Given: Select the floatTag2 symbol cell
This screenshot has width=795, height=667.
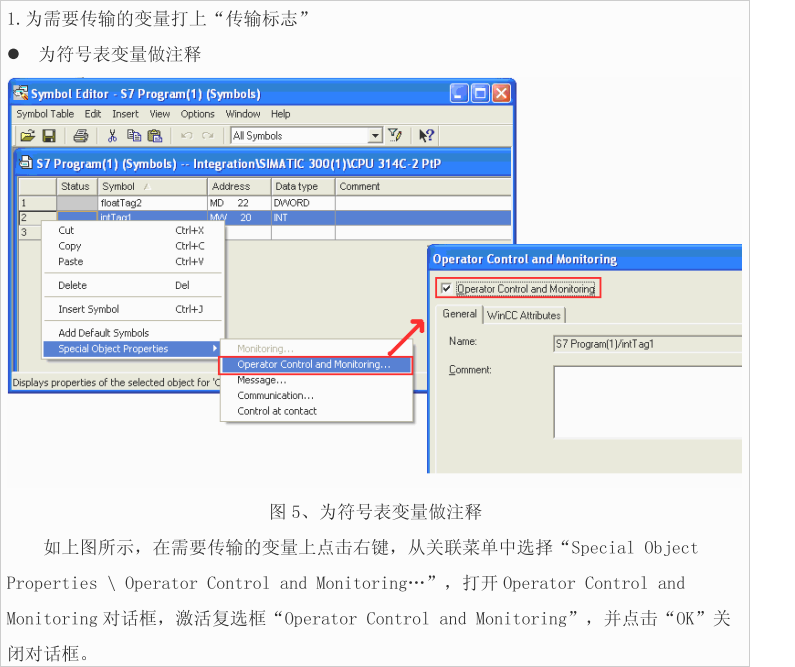Looking at the screenshot, I should point(152,203).
